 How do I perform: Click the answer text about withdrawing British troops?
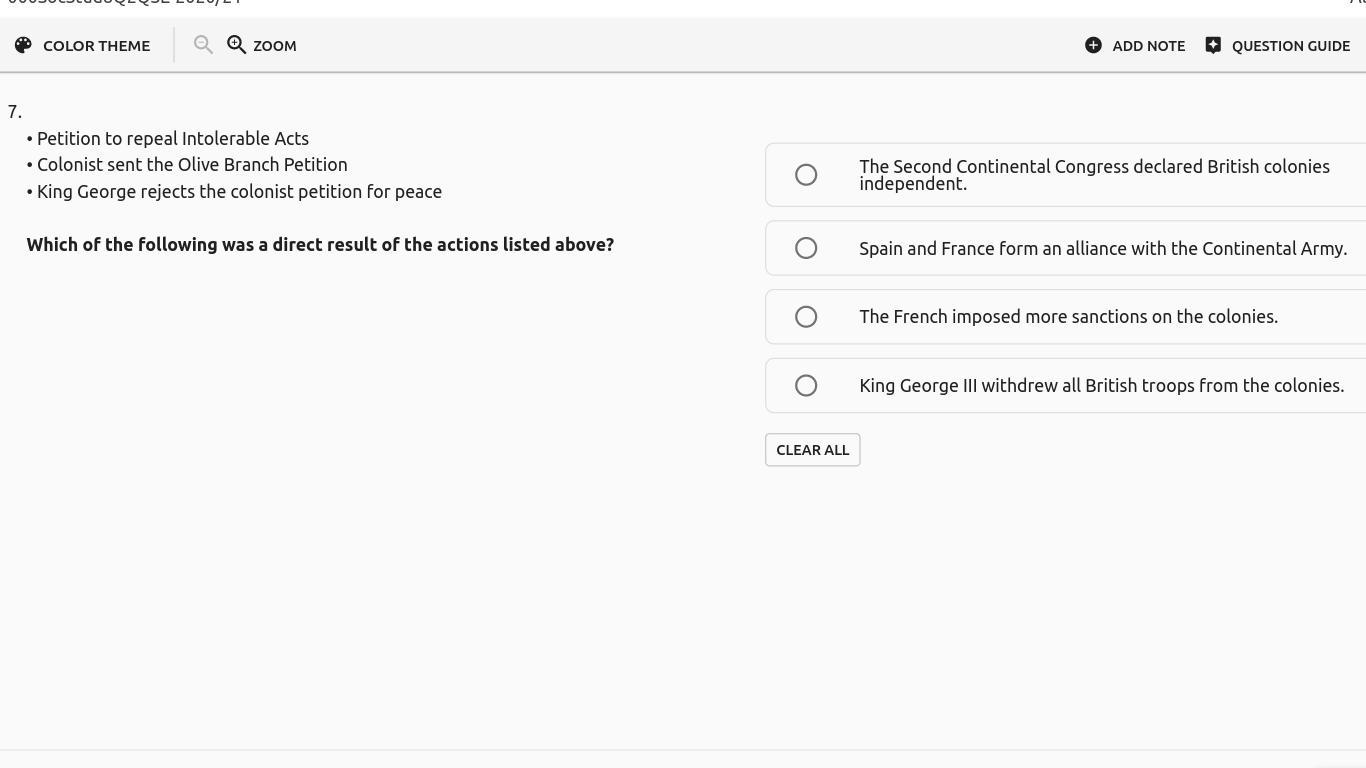click(x=1101, y=386)
